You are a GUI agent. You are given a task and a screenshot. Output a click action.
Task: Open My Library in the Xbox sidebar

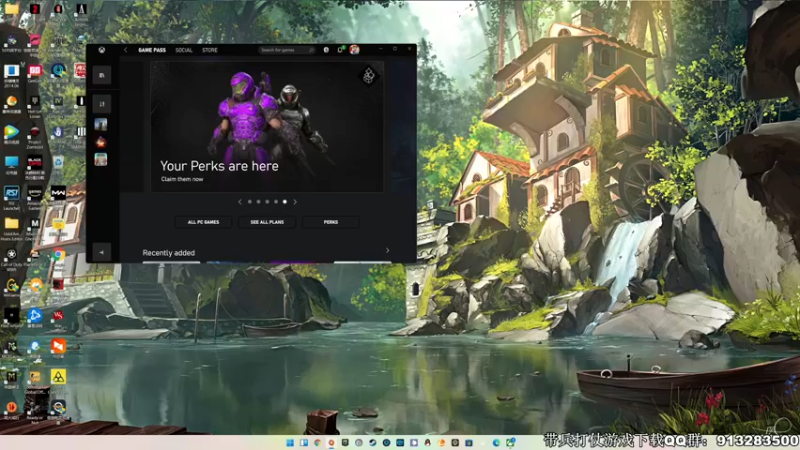pos(102,75)
